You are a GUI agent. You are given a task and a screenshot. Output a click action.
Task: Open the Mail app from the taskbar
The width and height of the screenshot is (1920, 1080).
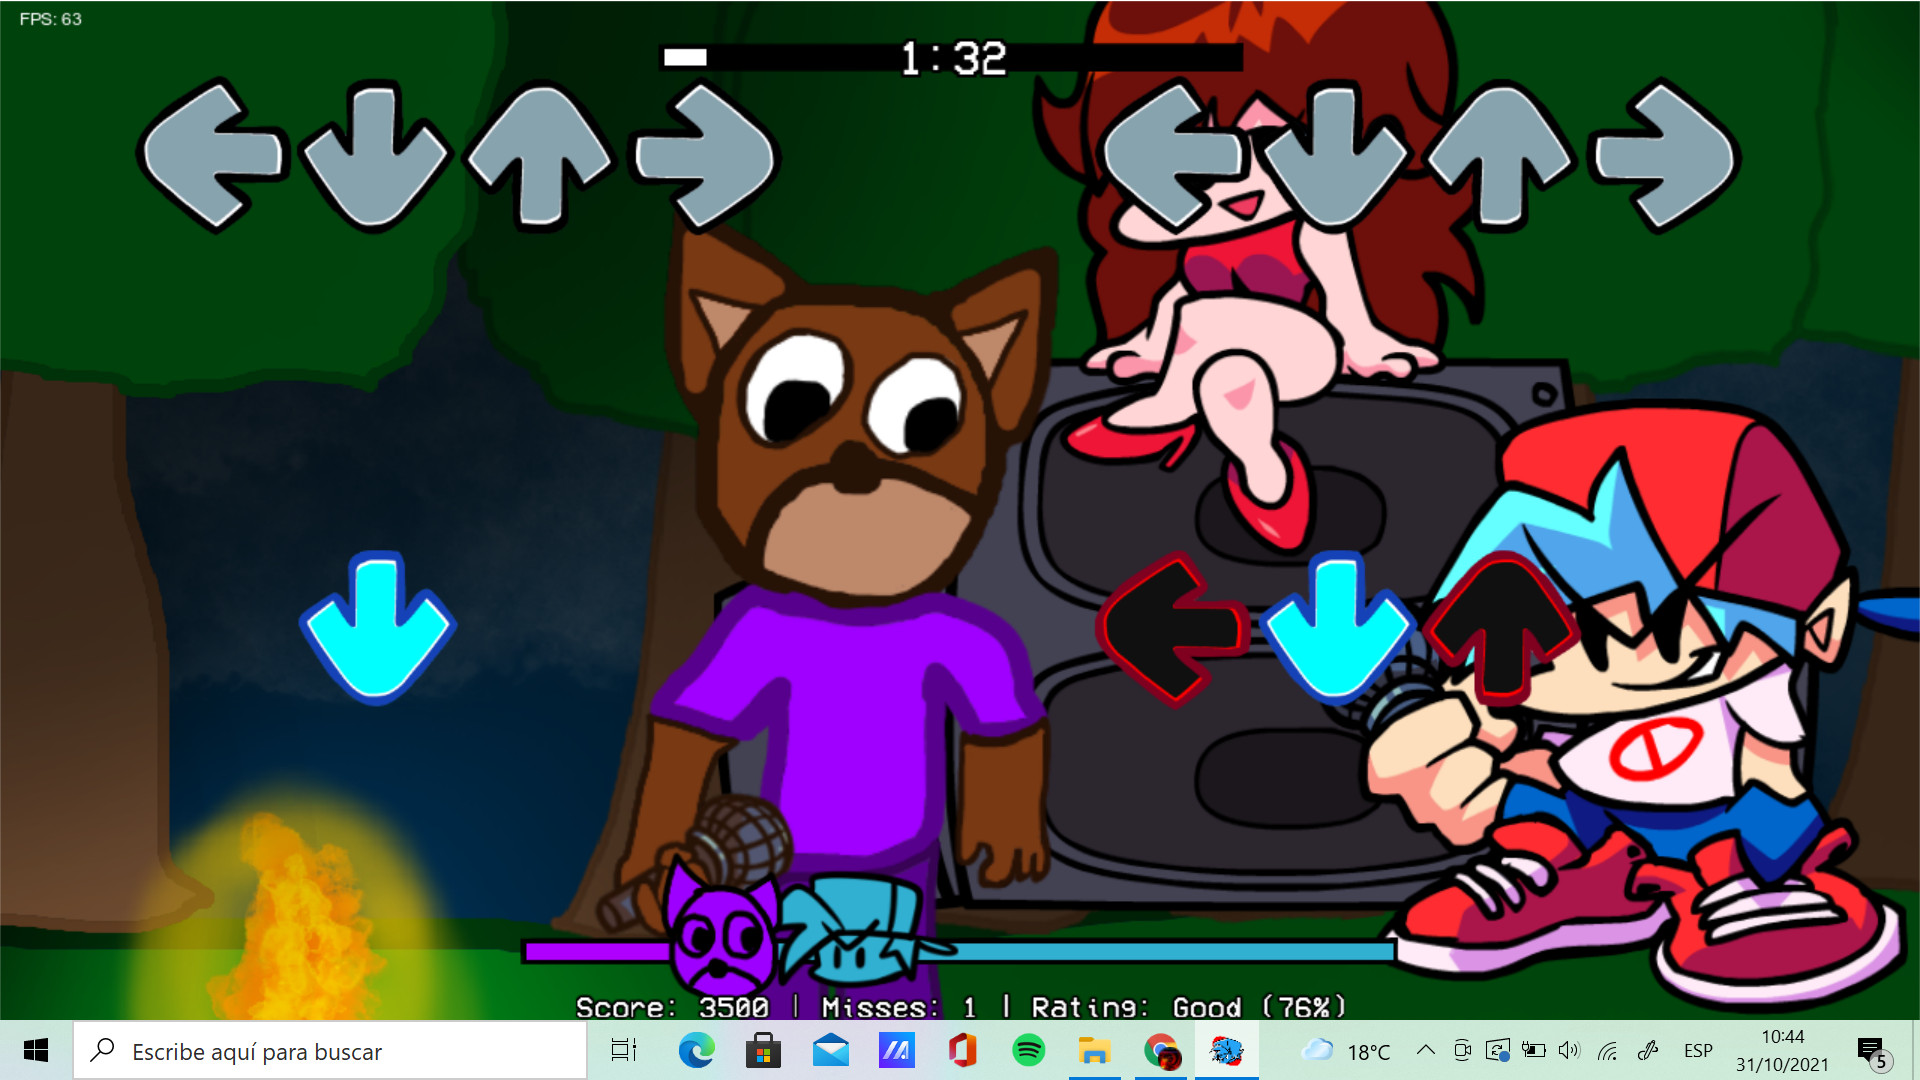(x=830, y=1051)
